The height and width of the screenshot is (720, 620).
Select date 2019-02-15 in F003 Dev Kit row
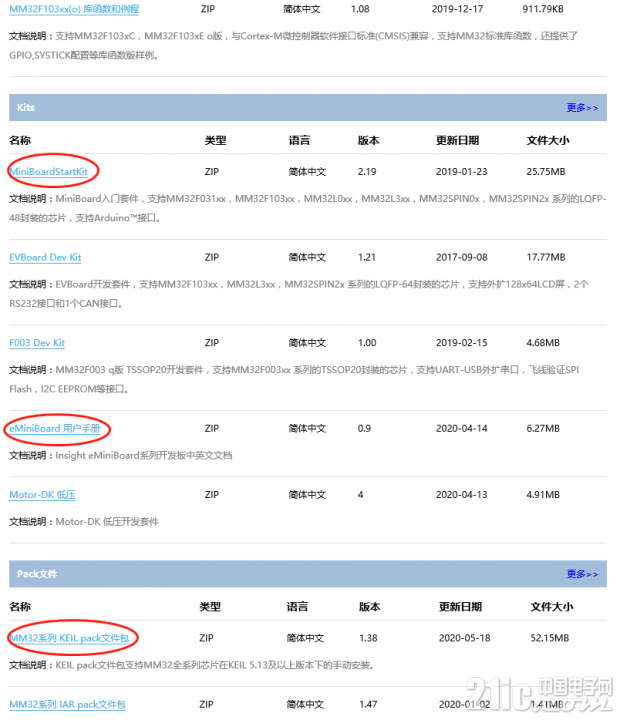[x=462, y=343]
